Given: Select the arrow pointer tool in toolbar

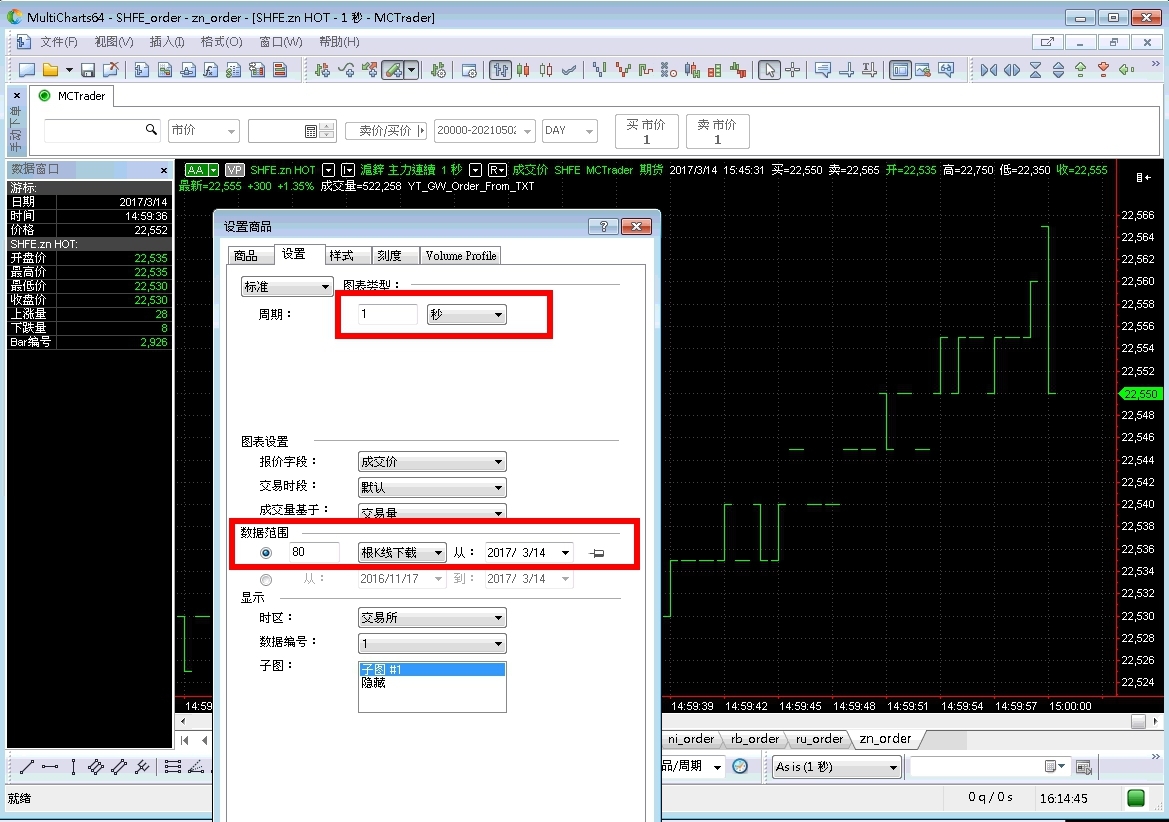Looking at the screenshot, I should point(768,70).
